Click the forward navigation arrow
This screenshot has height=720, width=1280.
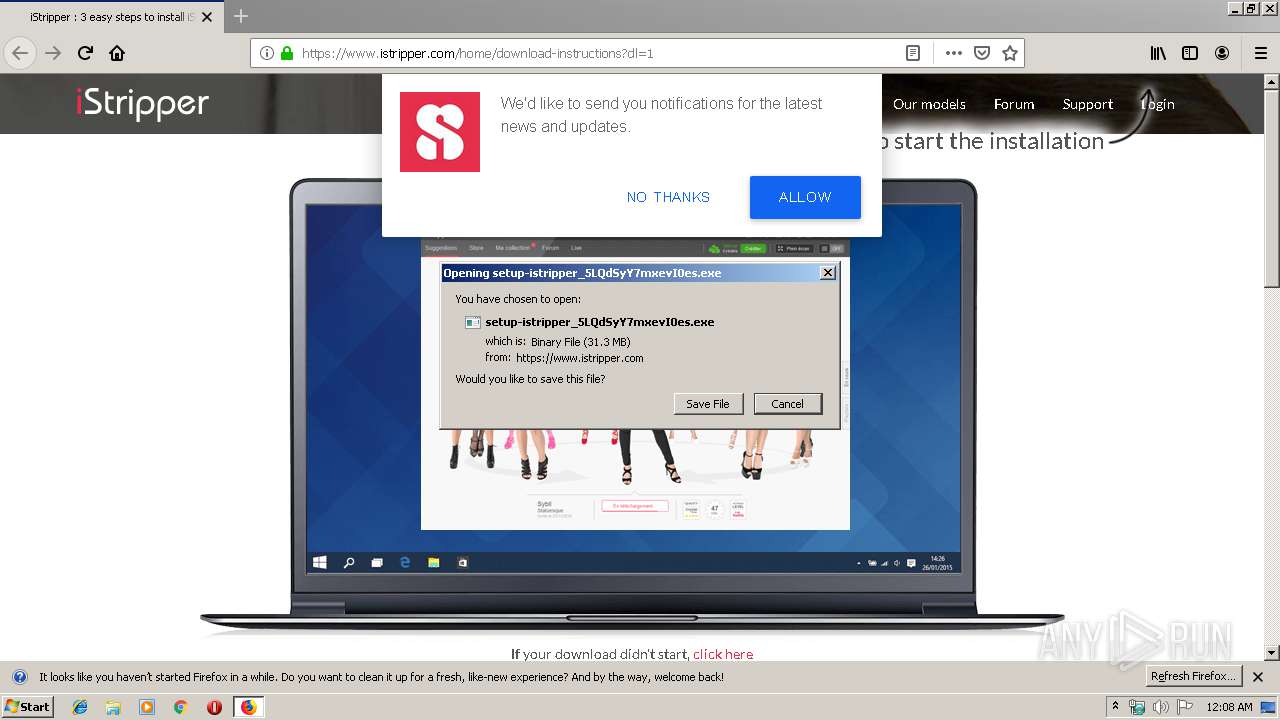(53, 53)
